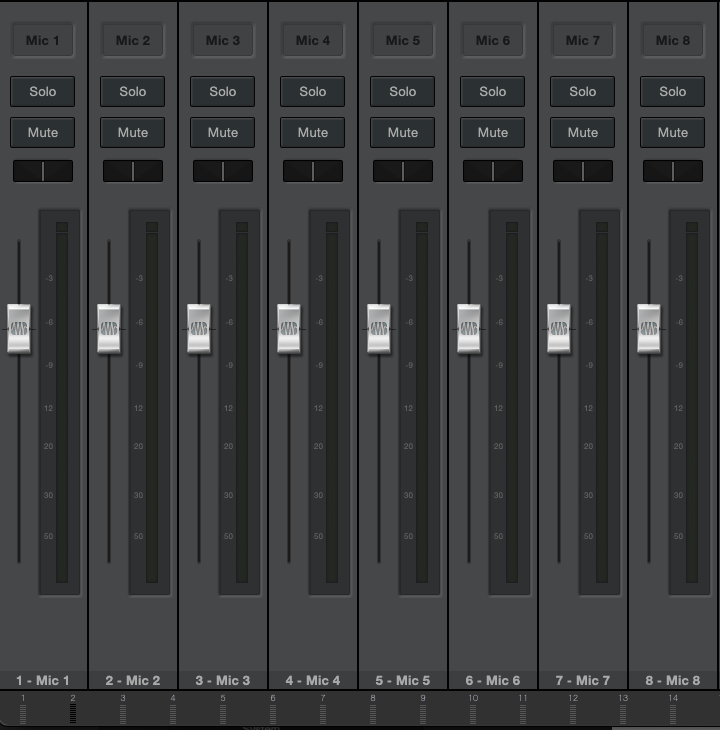
Task: Click mini meter 14 in bottom overview strip
Action: 673,713
